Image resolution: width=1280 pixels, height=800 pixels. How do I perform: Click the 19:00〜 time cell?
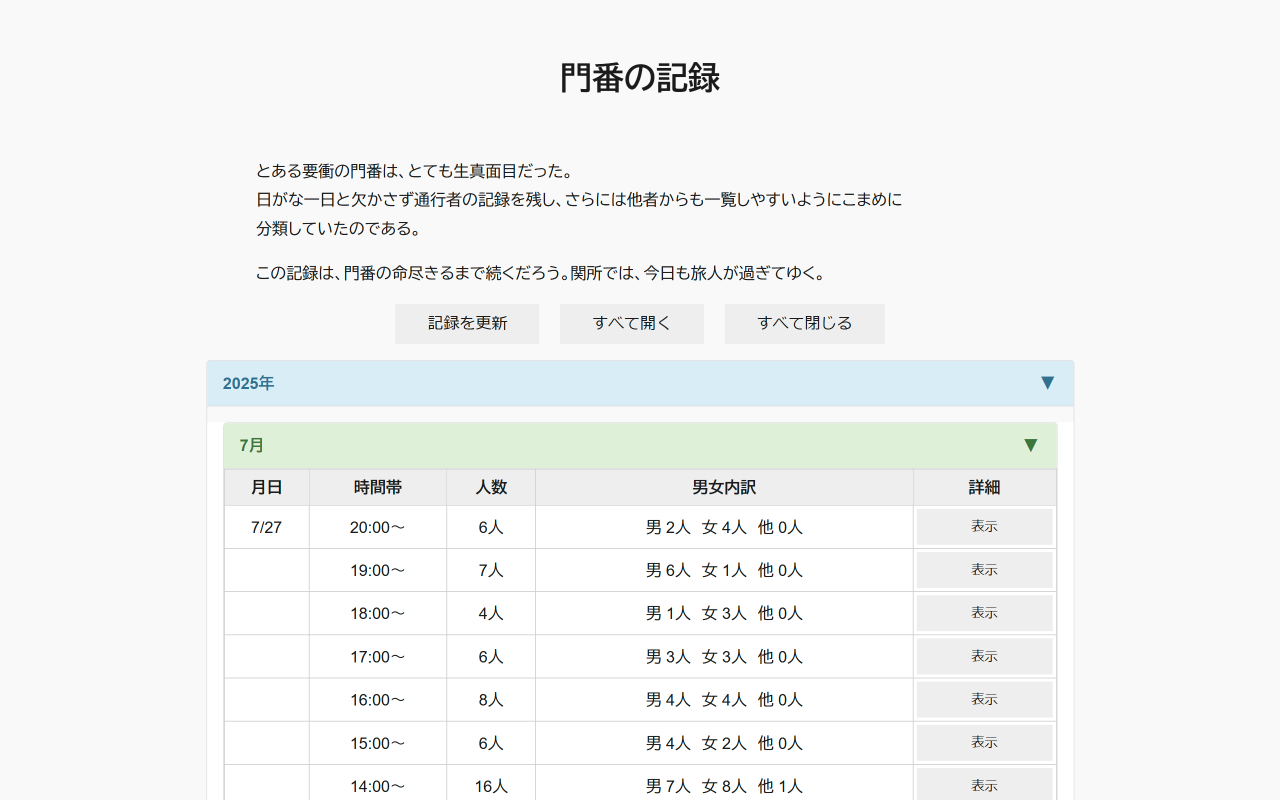click(x=378, y=570)
